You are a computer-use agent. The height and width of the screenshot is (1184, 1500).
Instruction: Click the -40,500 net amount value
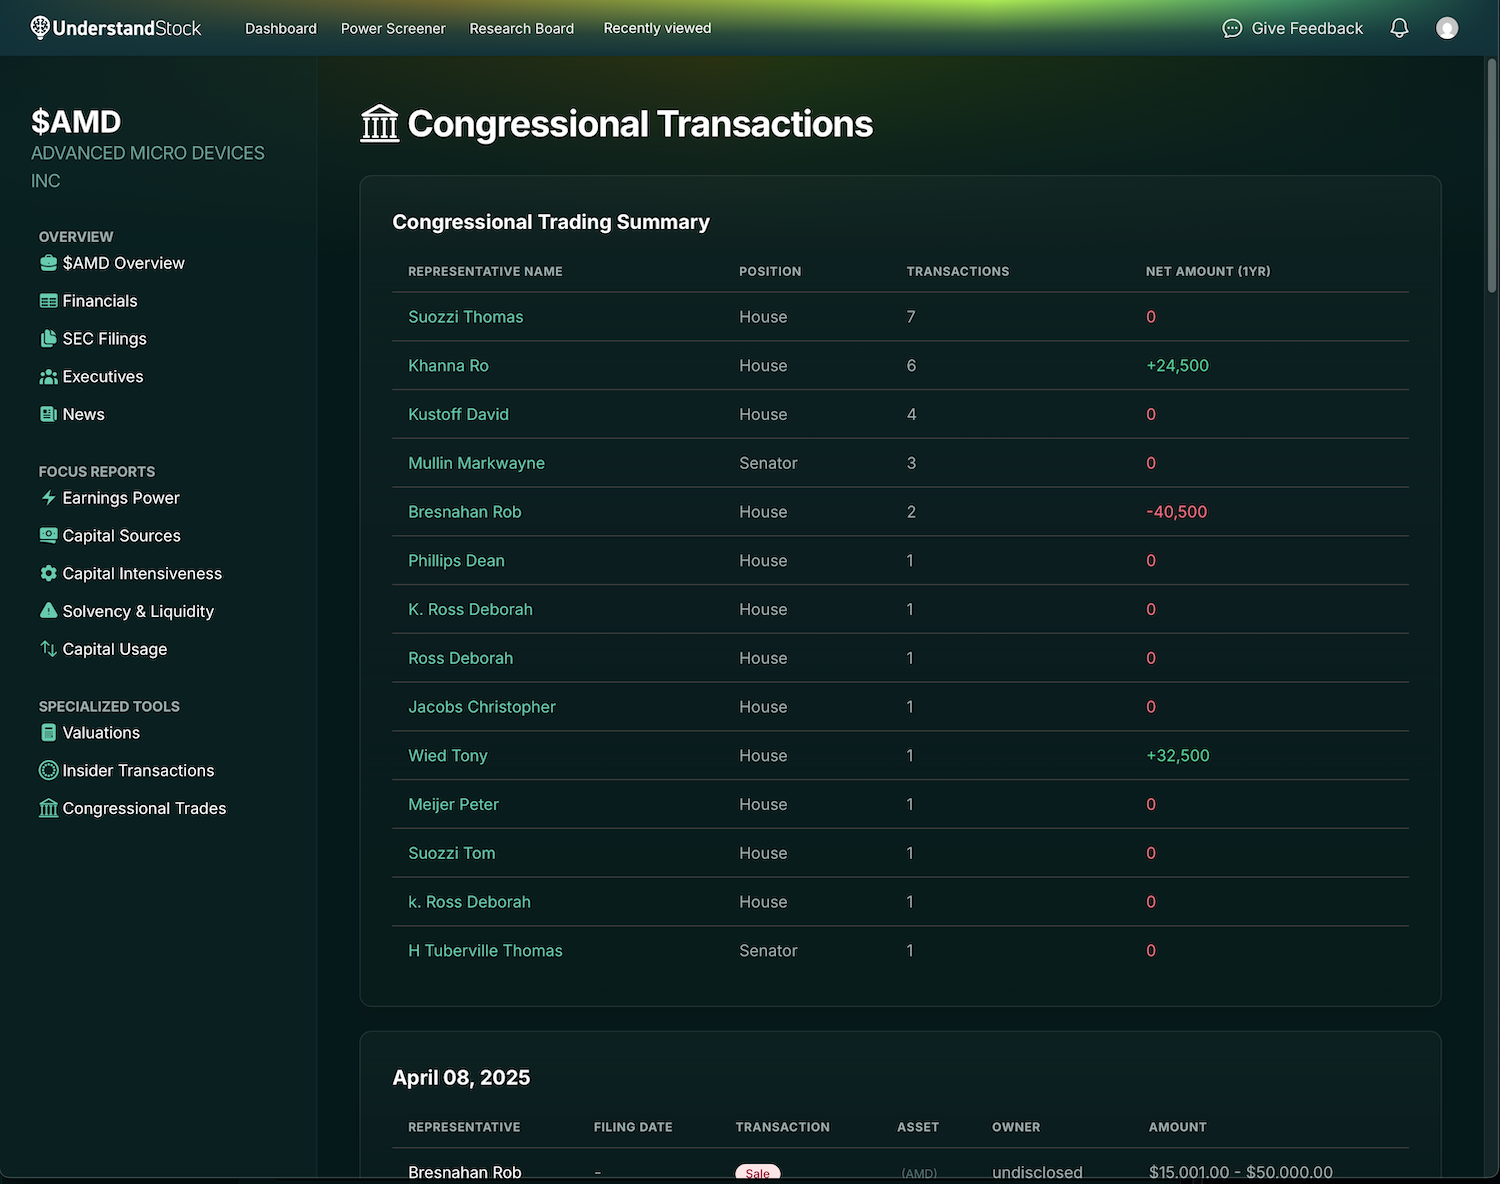1176,512
